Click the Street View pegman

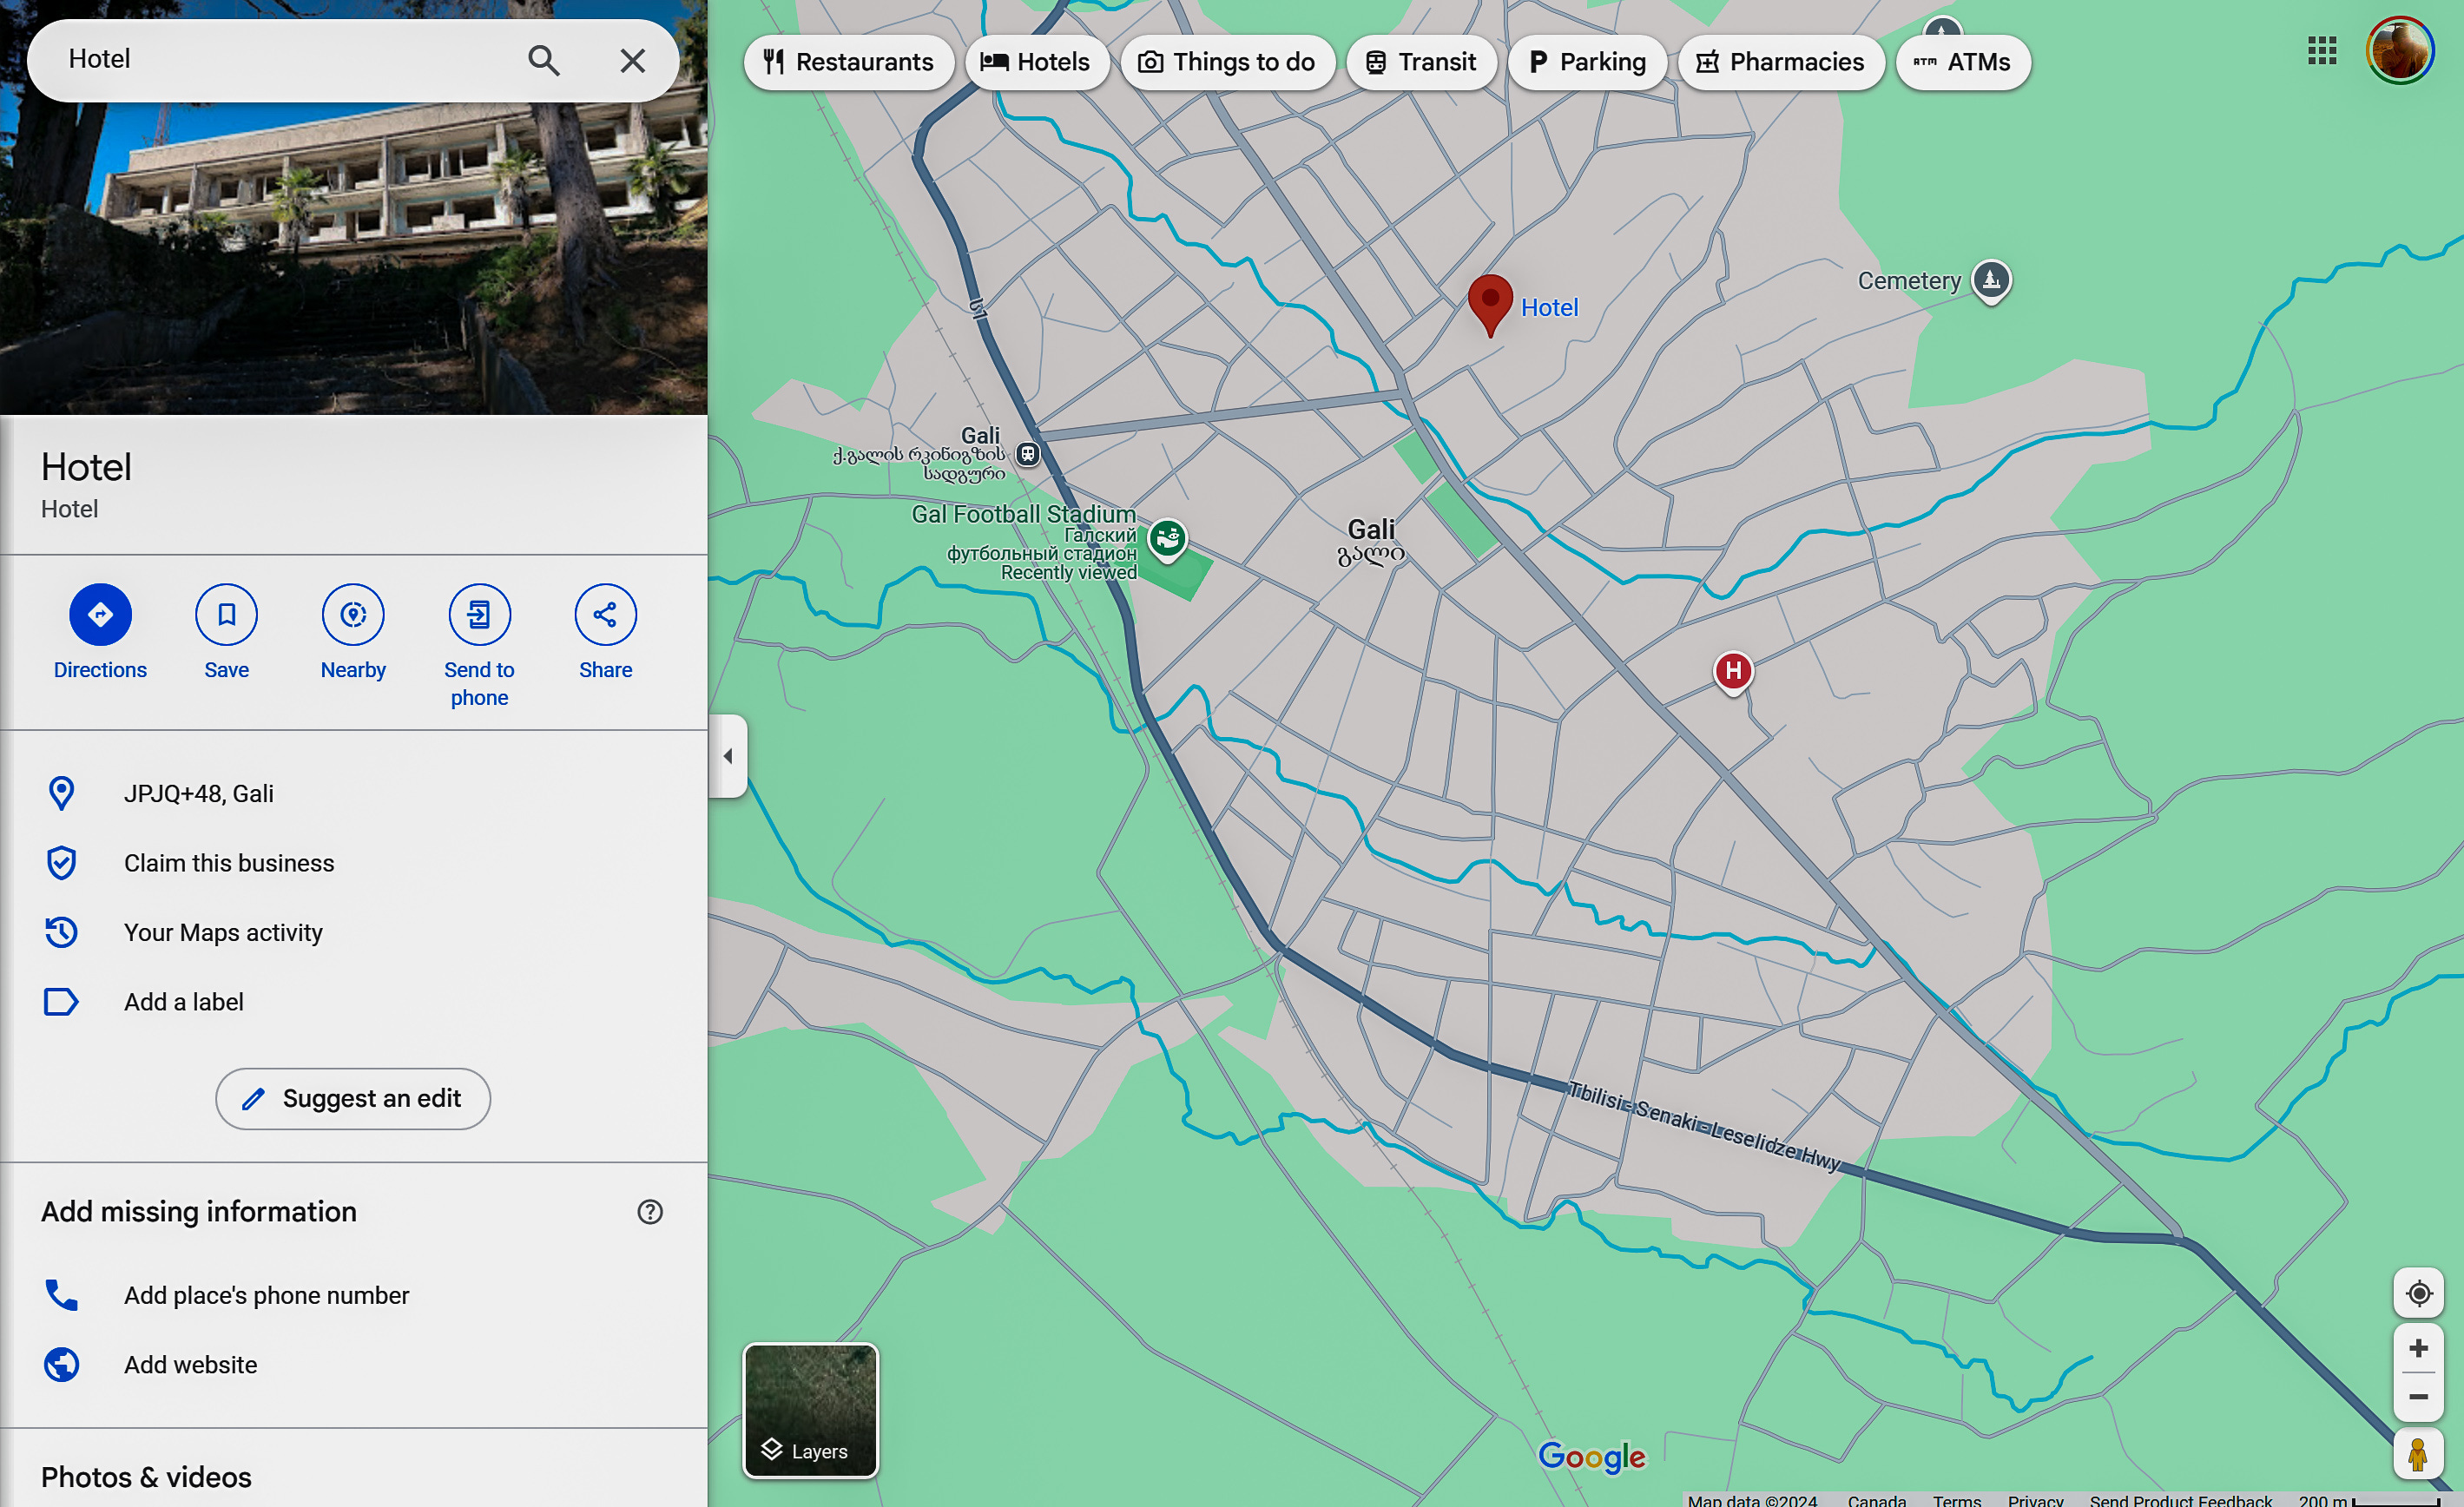pos(2418,1455)
